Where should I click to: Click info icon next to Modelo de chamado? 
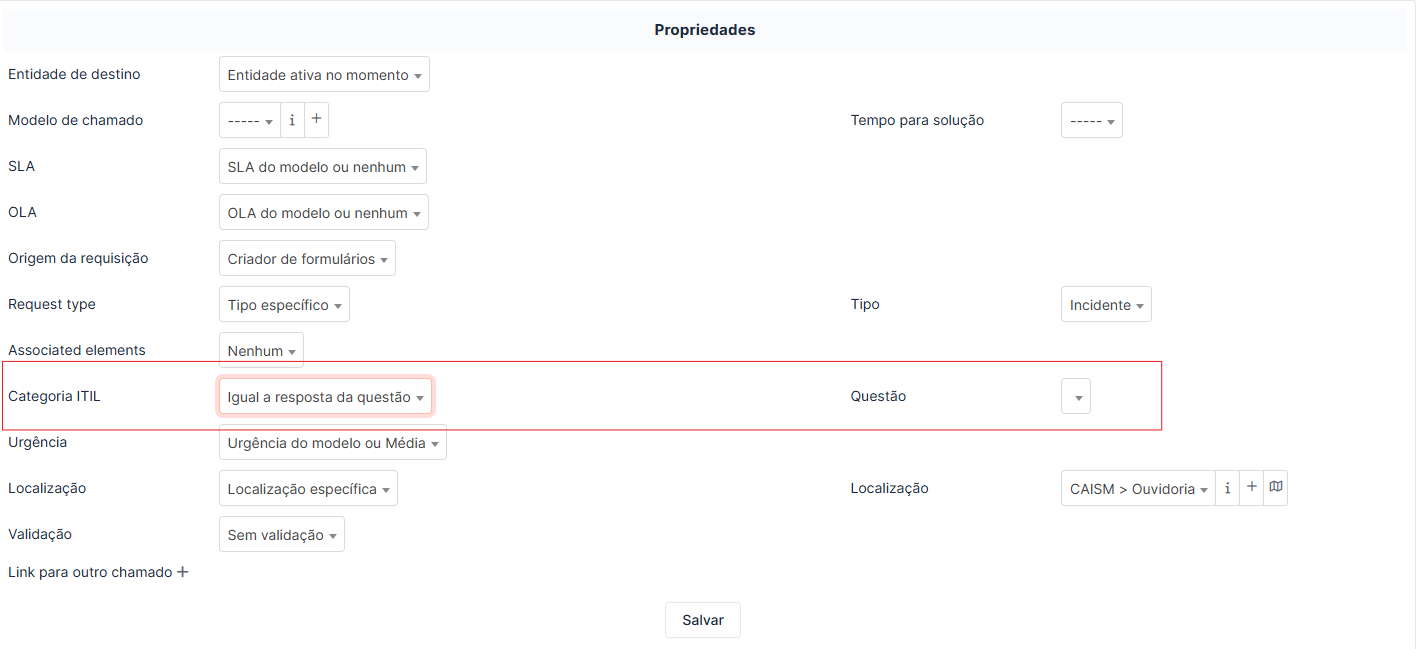(292, 120)
